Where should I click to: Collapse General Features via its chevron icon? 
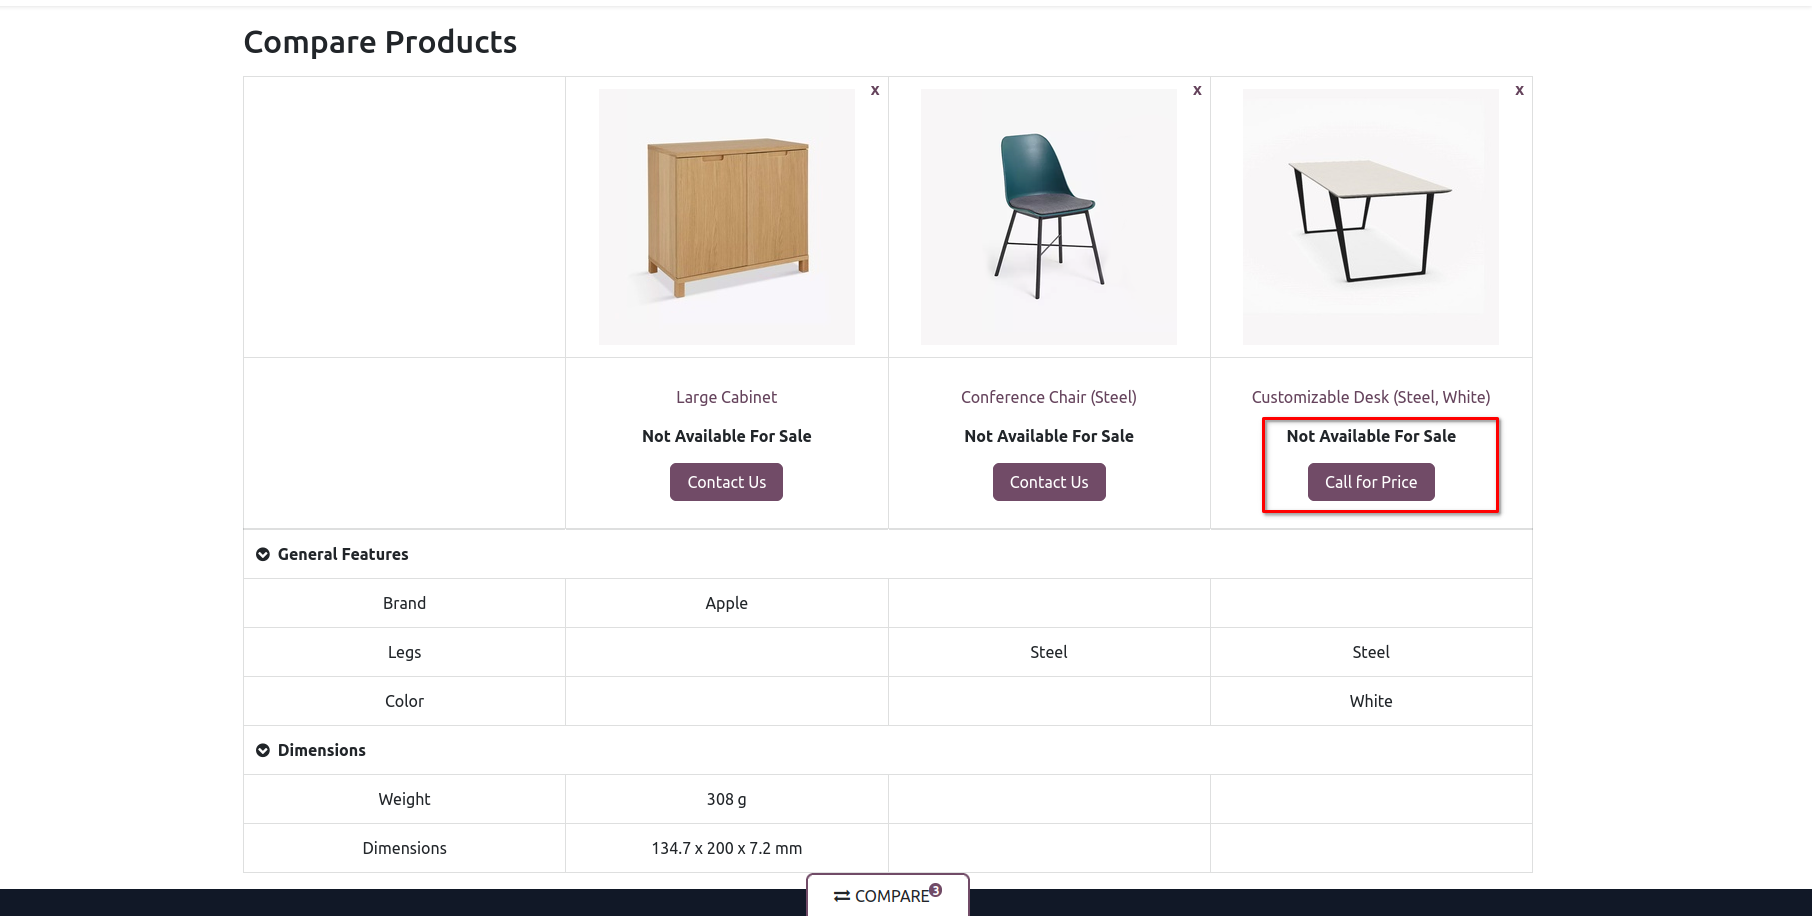(x=263, y=555)
